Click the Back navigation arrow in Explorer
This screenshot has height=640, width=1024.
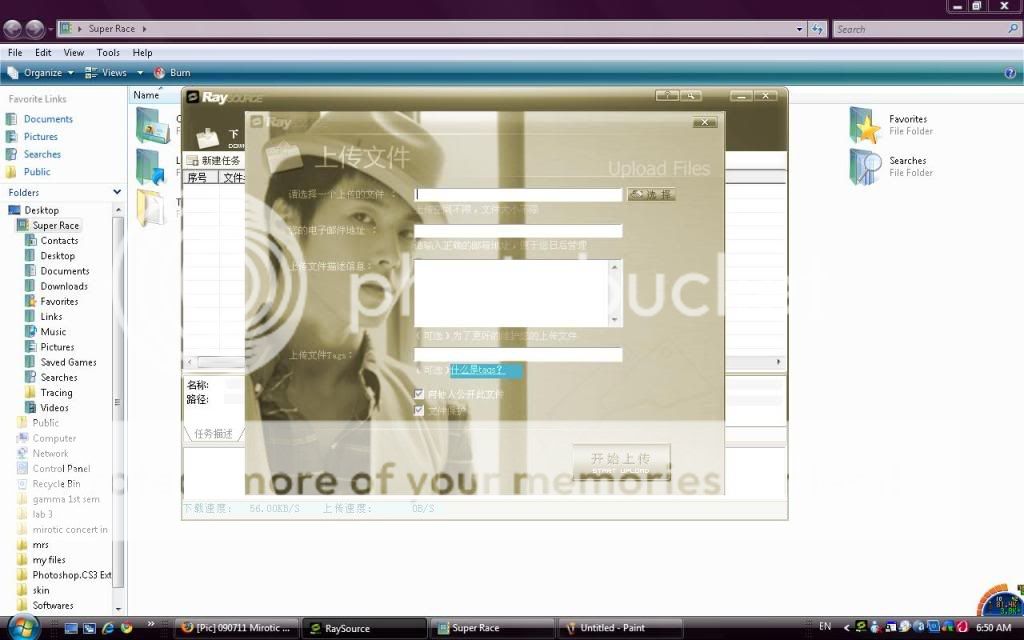(x=13, y=29)
